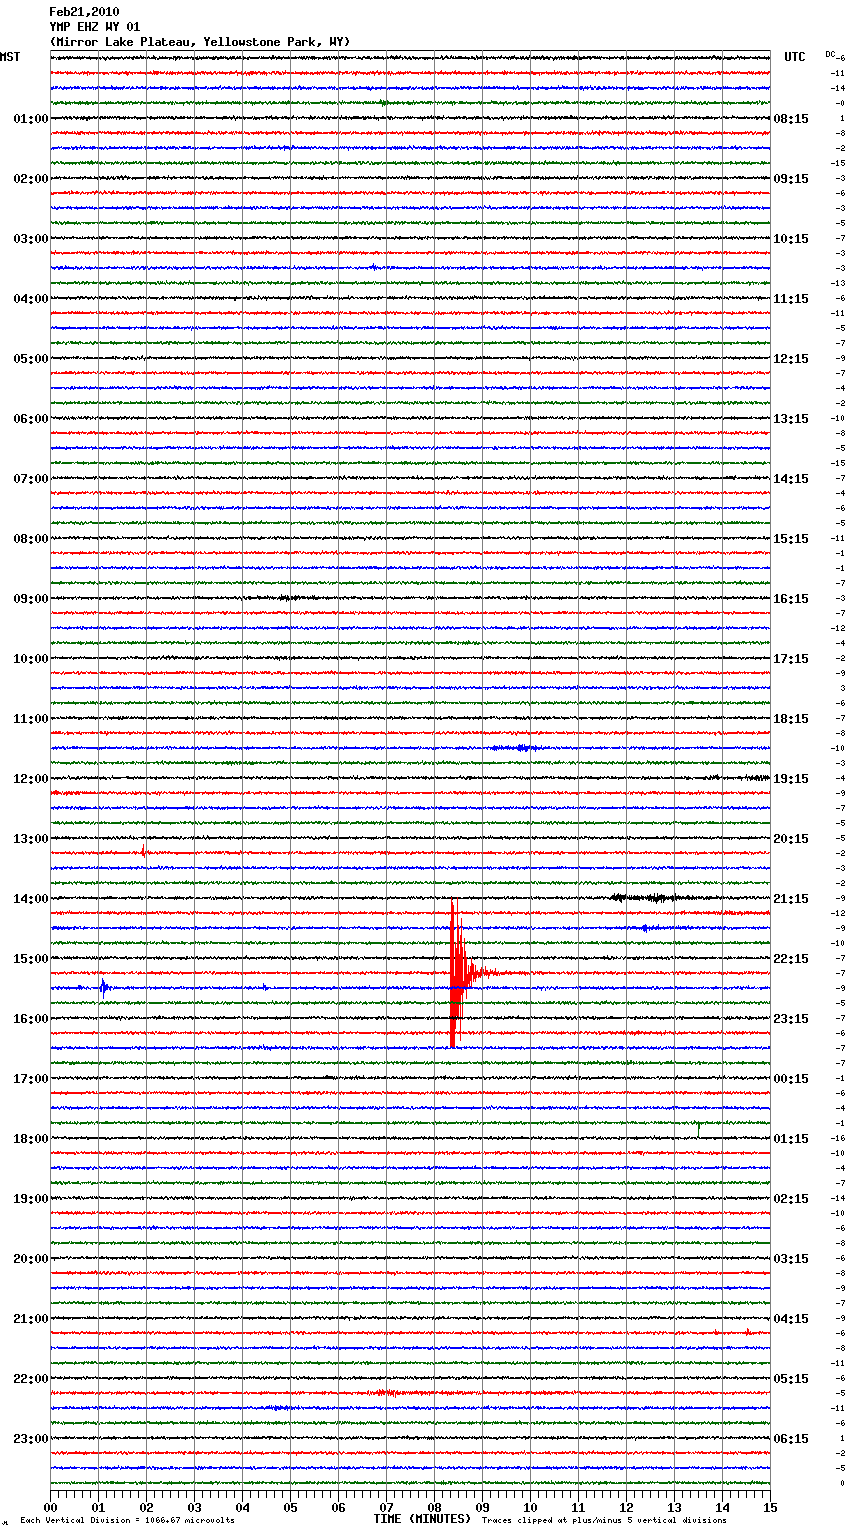Click the 20:00 MST hour label
850x1534 pixels.
(30, 1259)
